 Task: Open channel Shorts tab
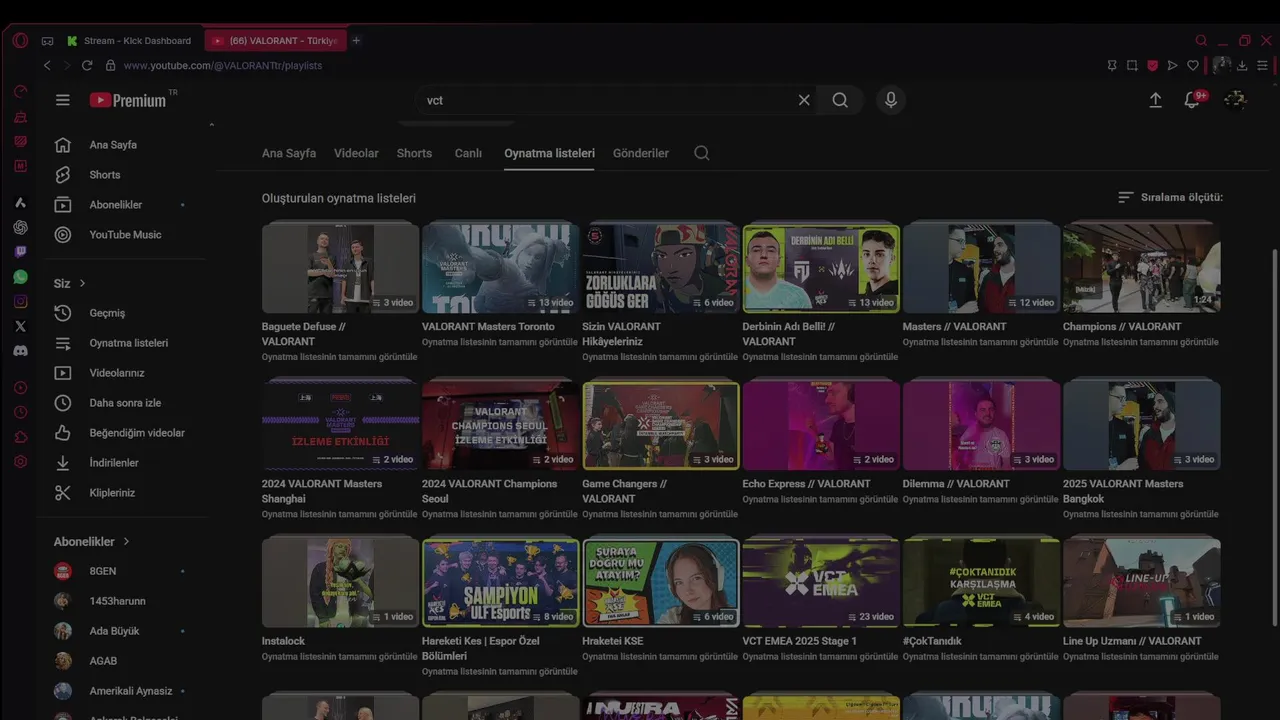point(414,153)
